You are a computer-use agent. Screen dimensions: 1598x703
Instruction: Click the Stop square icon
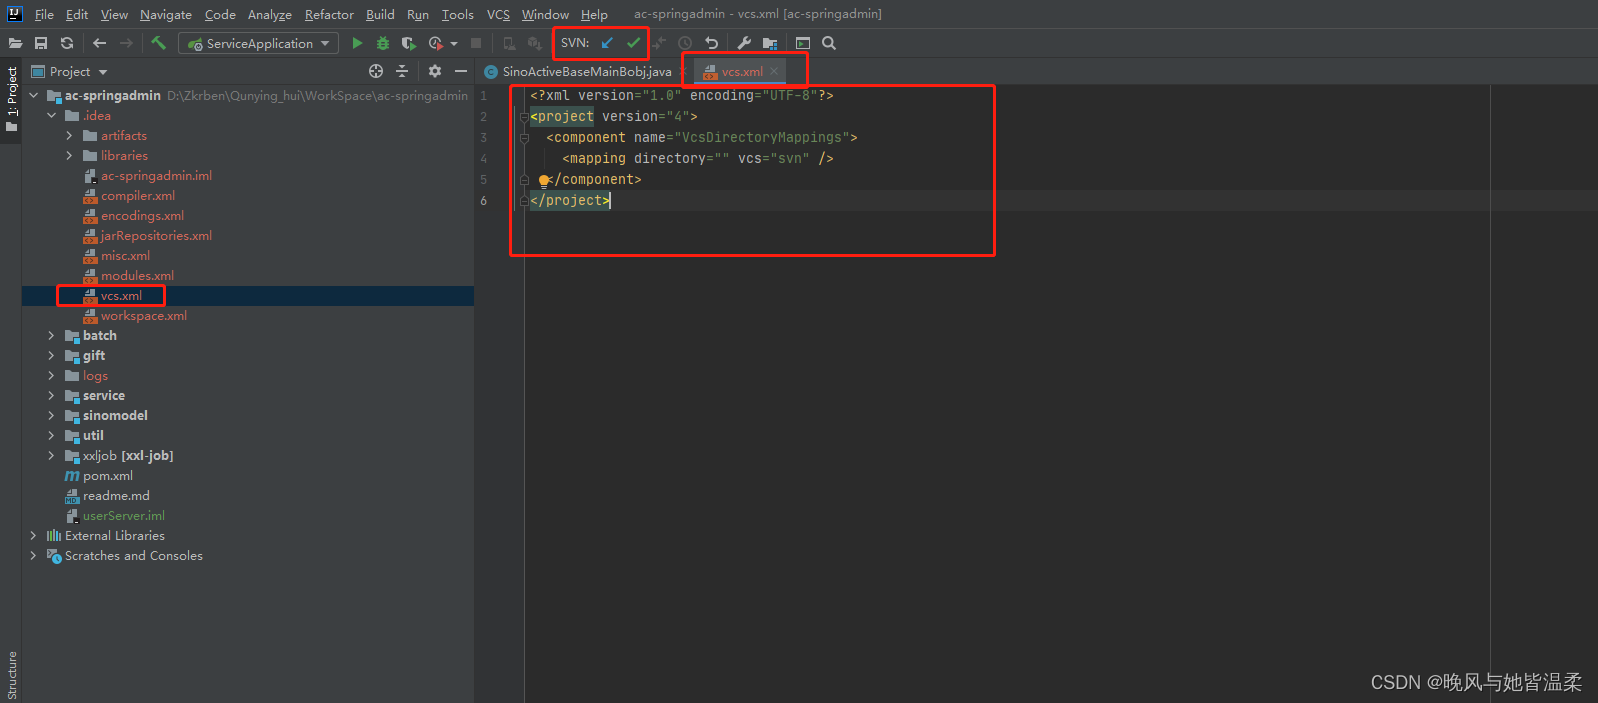[476, 43]
